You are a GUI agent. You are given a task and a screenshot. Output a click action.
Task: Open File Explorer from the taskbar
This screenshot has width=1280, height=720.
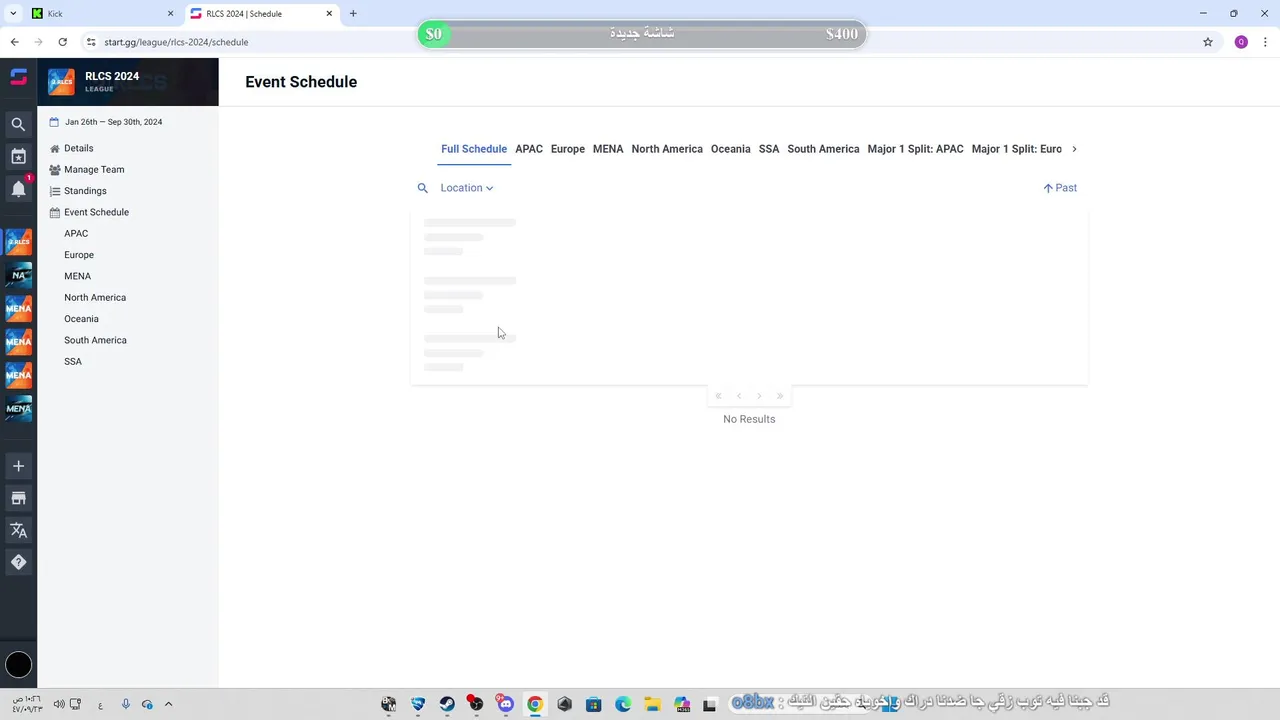[x=652, y=704]
